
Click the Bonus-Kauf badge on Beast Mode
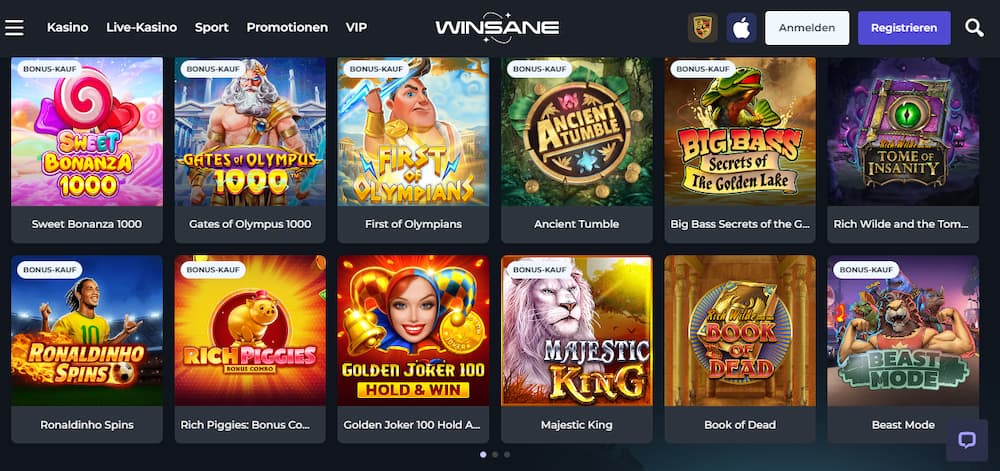pos(863,270)
